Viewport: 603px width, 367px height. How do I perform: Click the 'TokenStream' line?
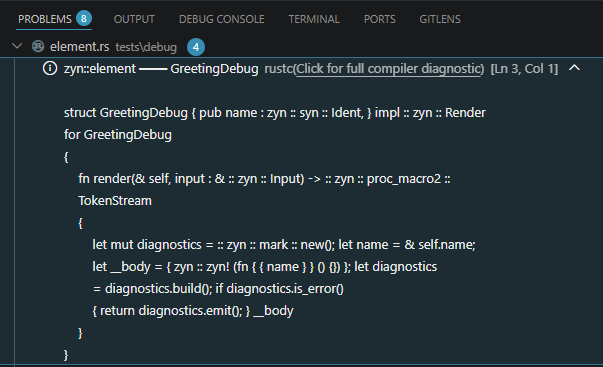tap(115, 200)
